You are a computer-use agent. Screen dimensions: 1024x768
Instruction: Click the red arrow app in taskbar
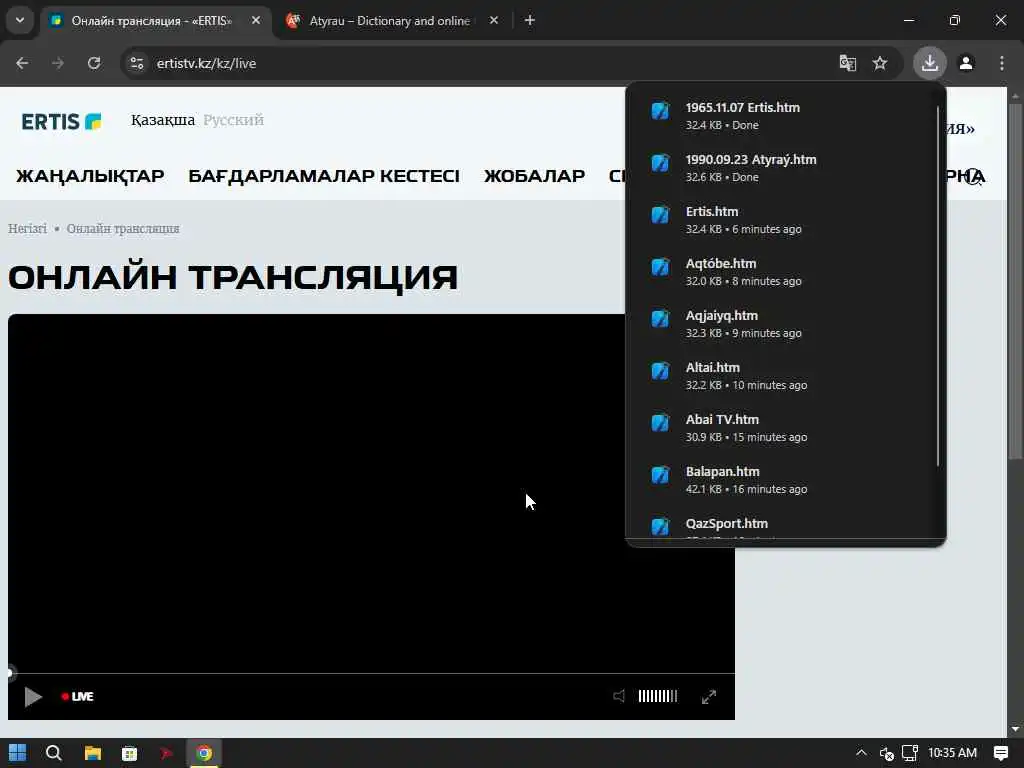pos(167,753)
